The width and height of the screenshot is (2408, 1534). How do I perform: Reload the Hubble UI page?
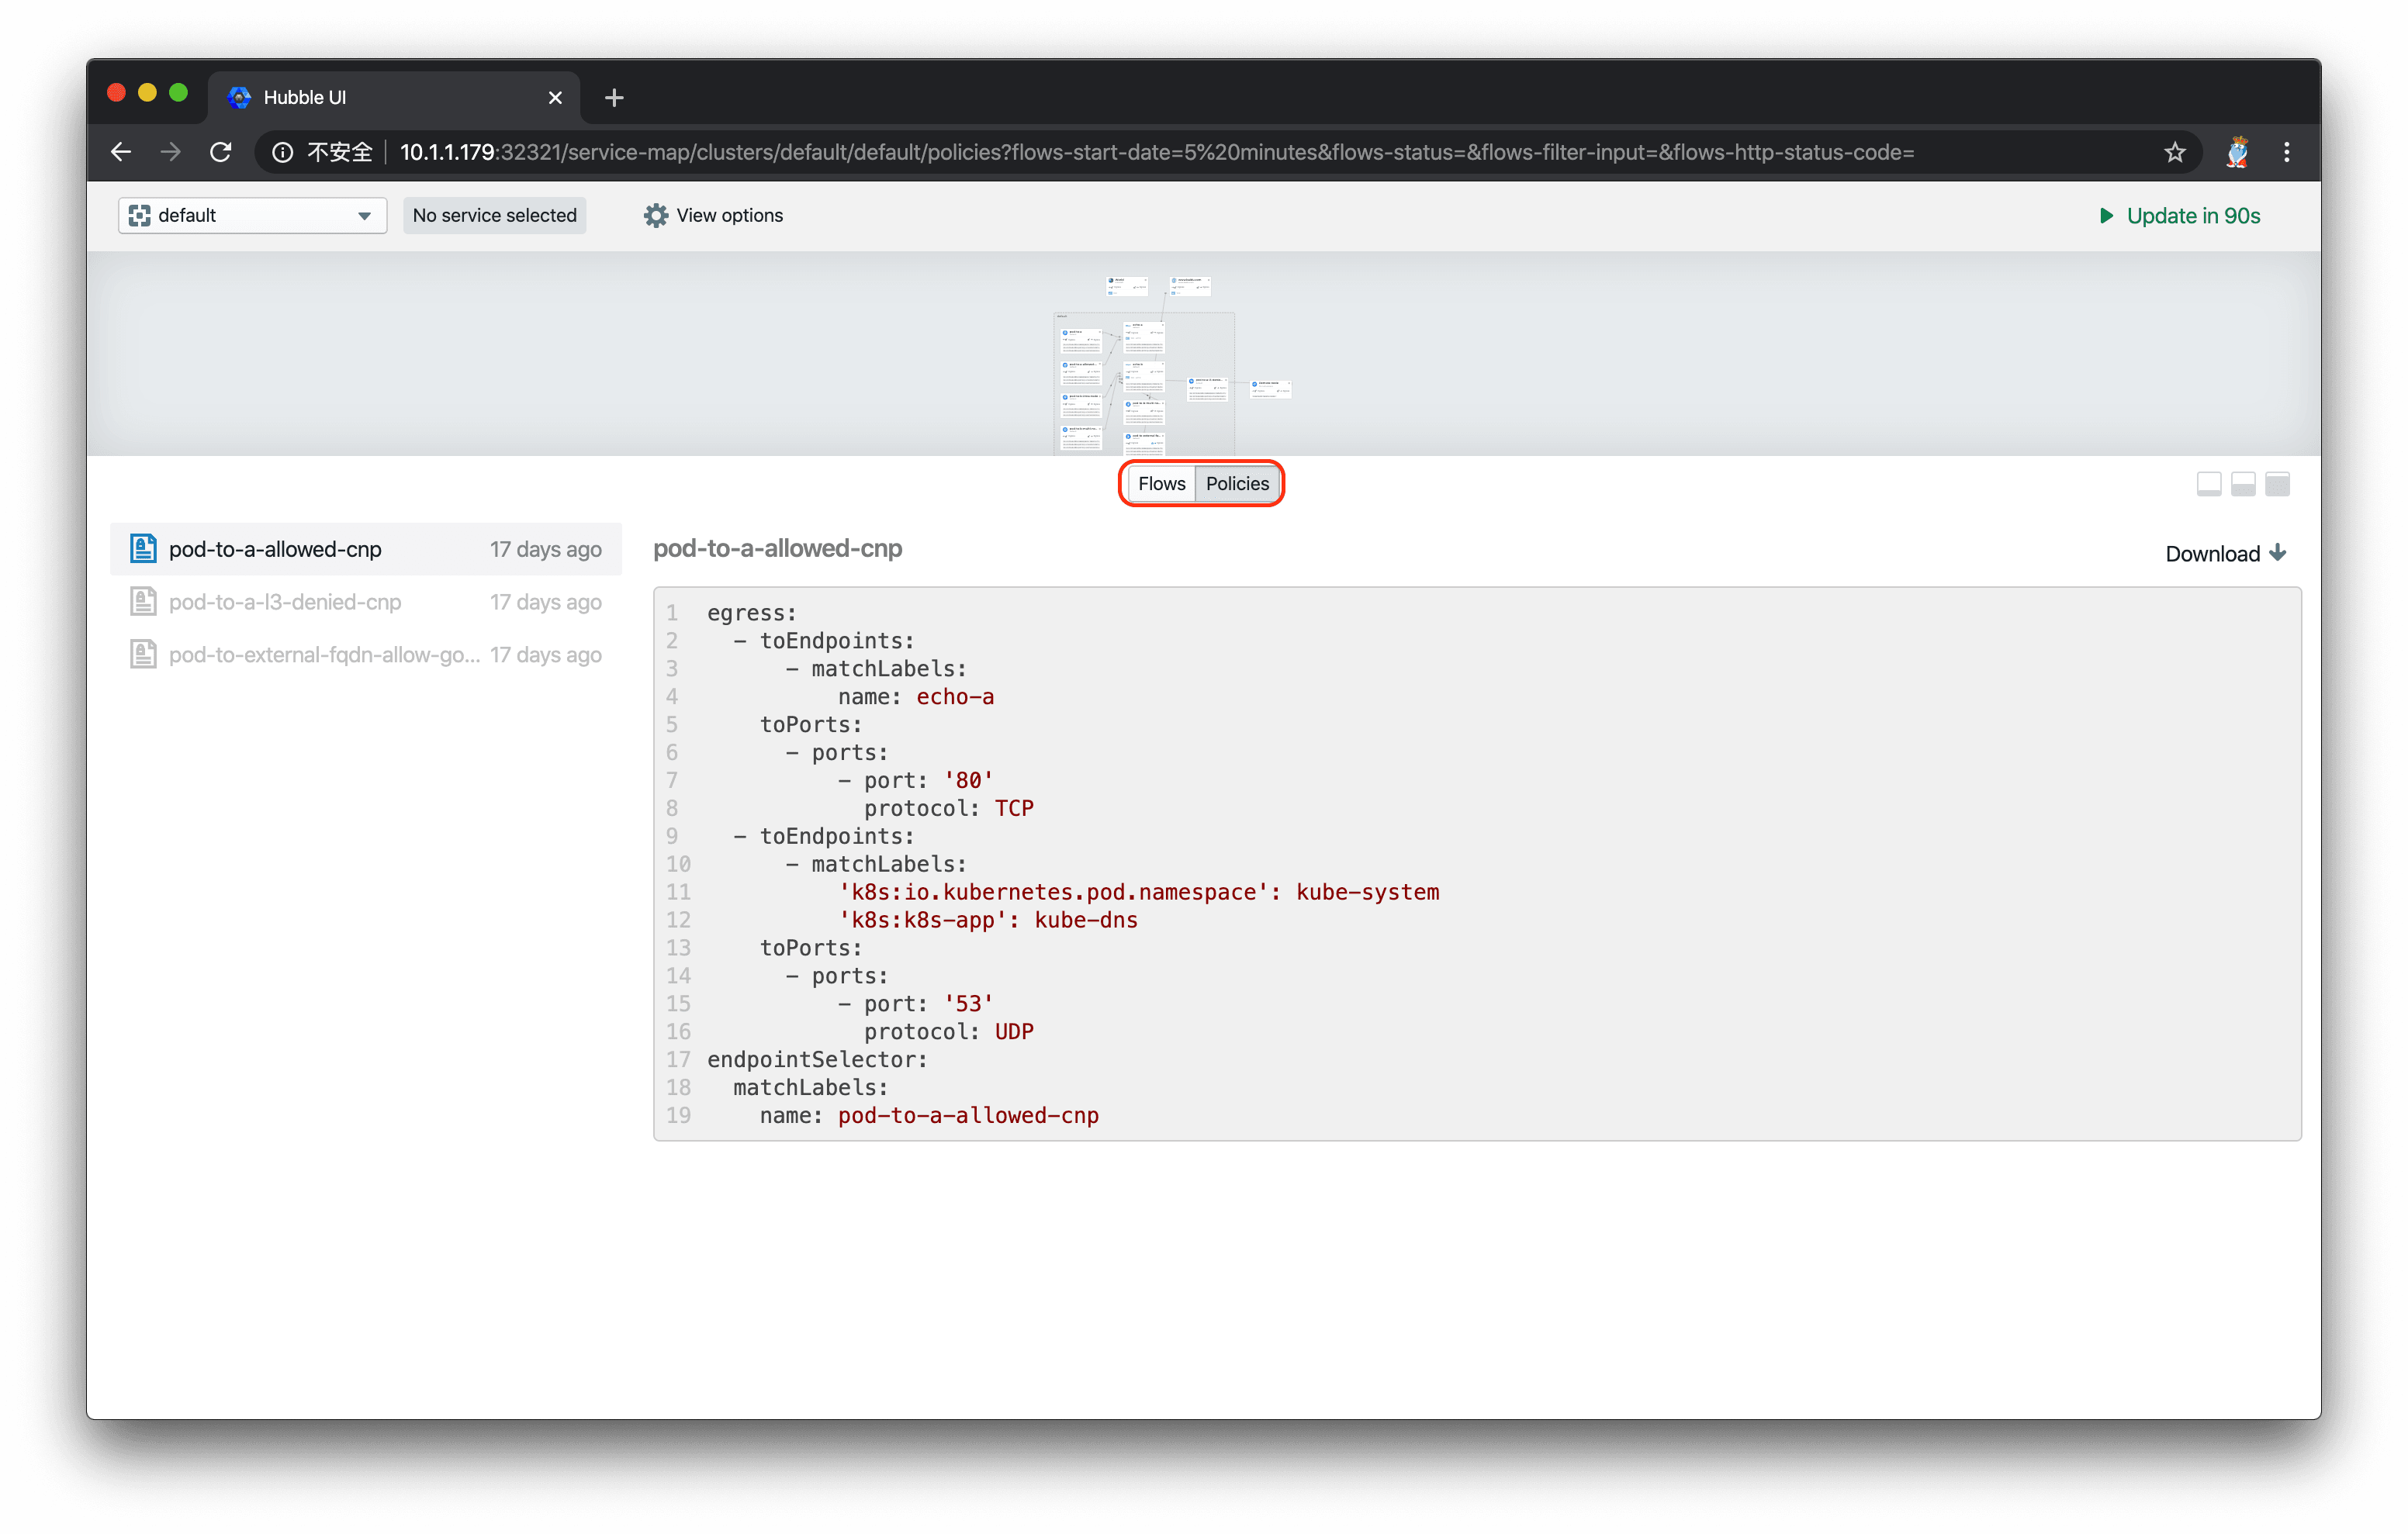point(220,152)
